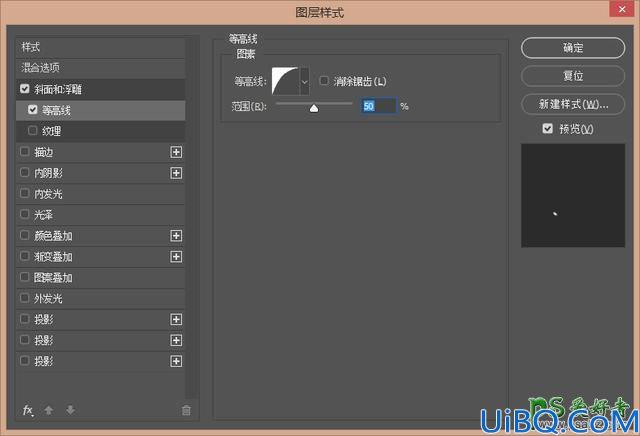Image resolution: width=640 pixels, height=436 pixels.
Task: Click the plus icon on the 描边 row
Action: pyautogui.click(x=176, y=152)
